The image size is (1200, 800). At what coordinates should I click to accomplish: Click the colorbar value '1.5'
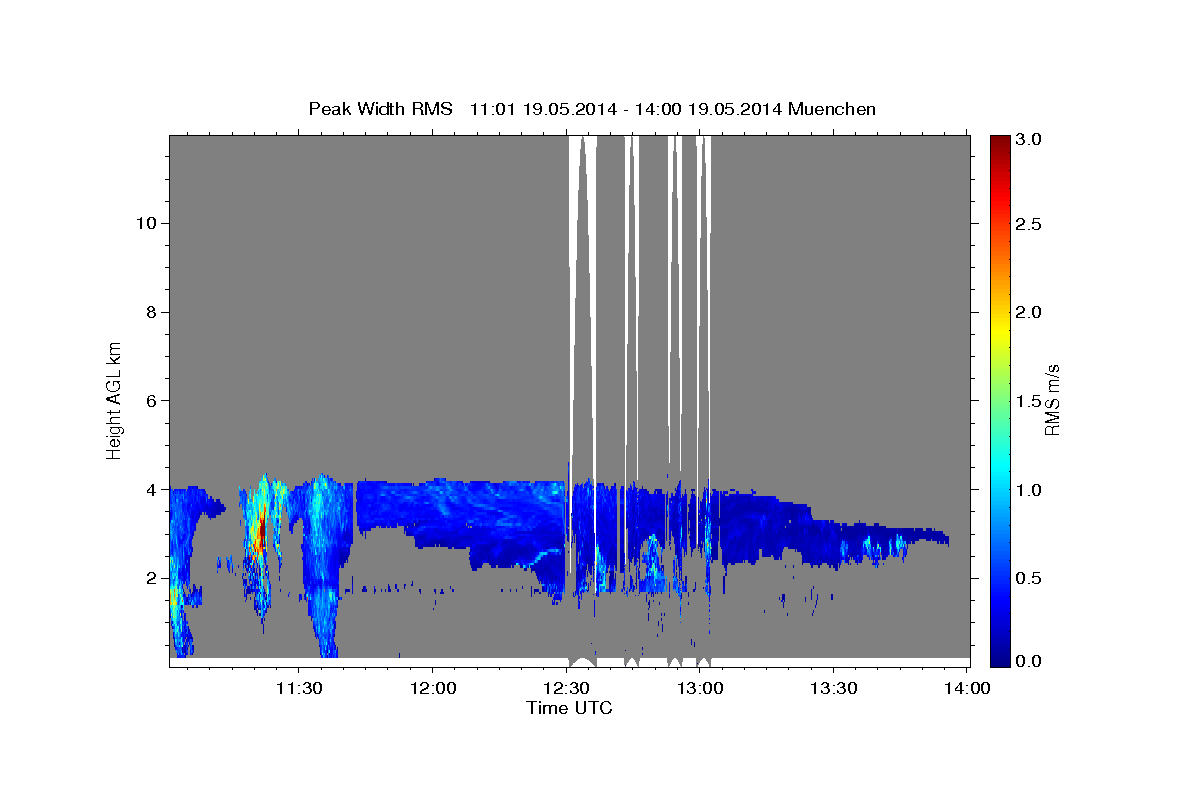tap(1031, 401)
